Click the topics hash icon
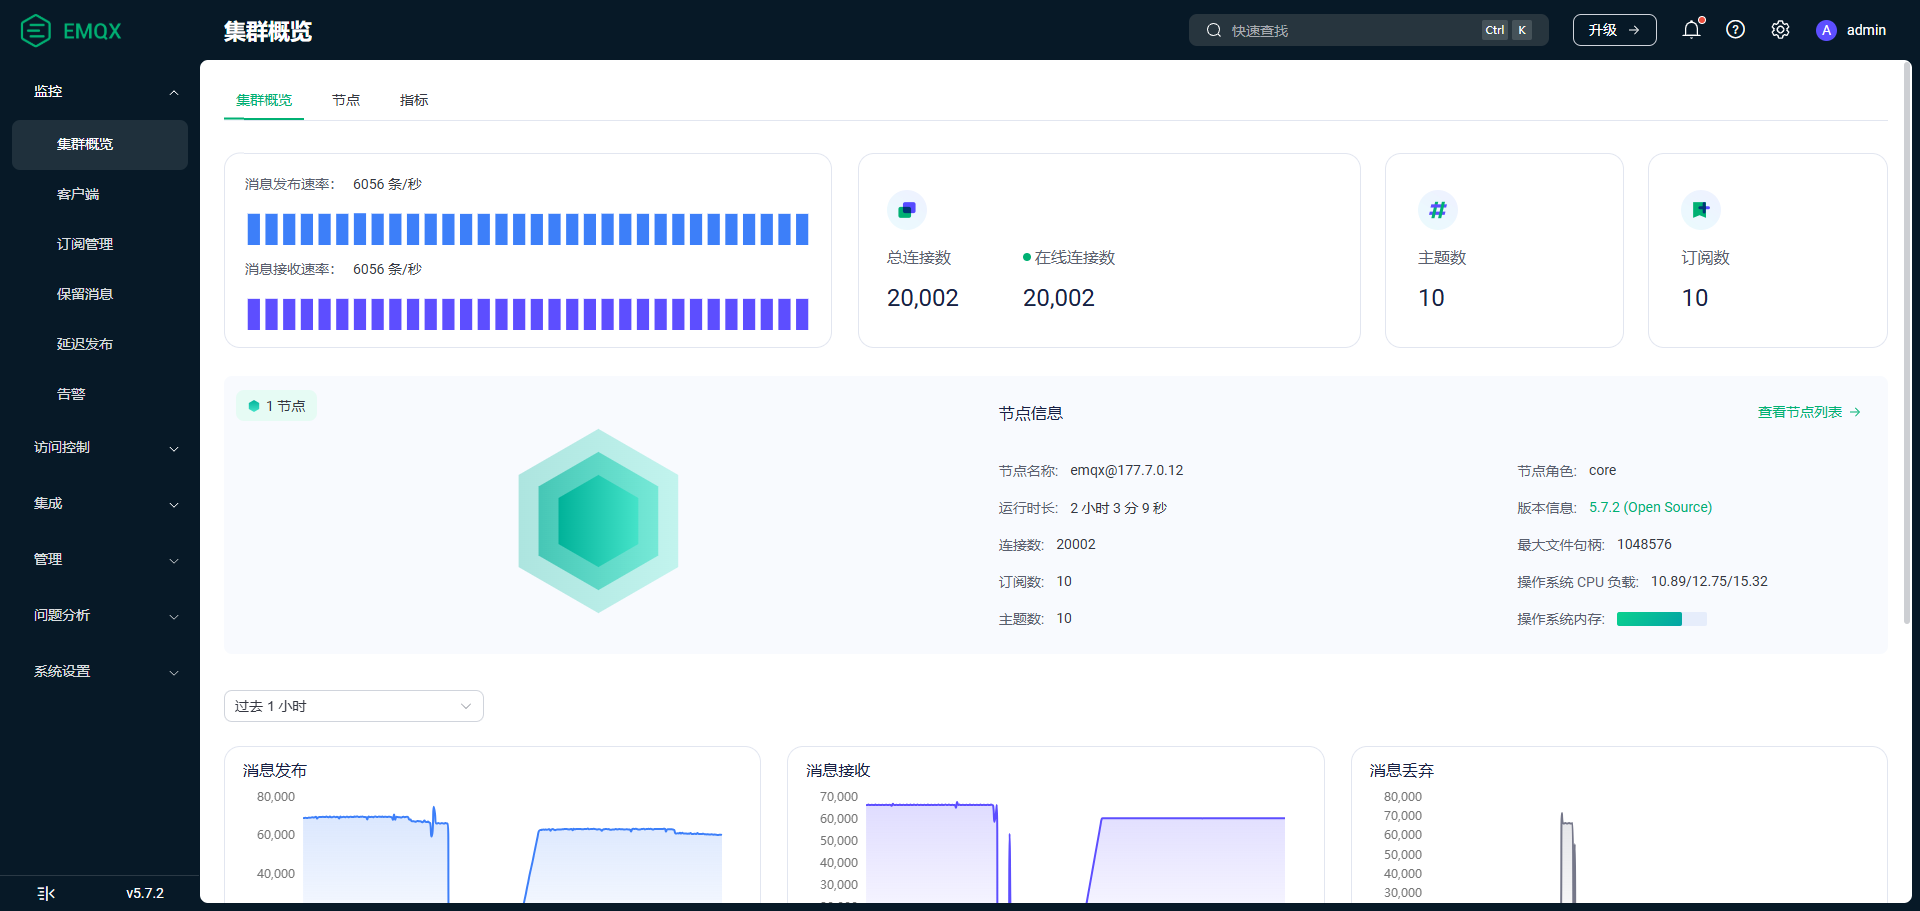 click(1438, 210)
